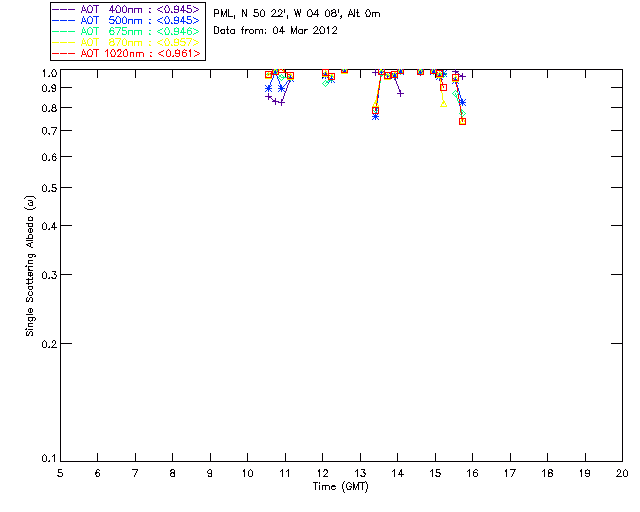Click the yellow triangle marker near time 15.2
Viewport: 640px width, 512px height.
pos(443,103)
